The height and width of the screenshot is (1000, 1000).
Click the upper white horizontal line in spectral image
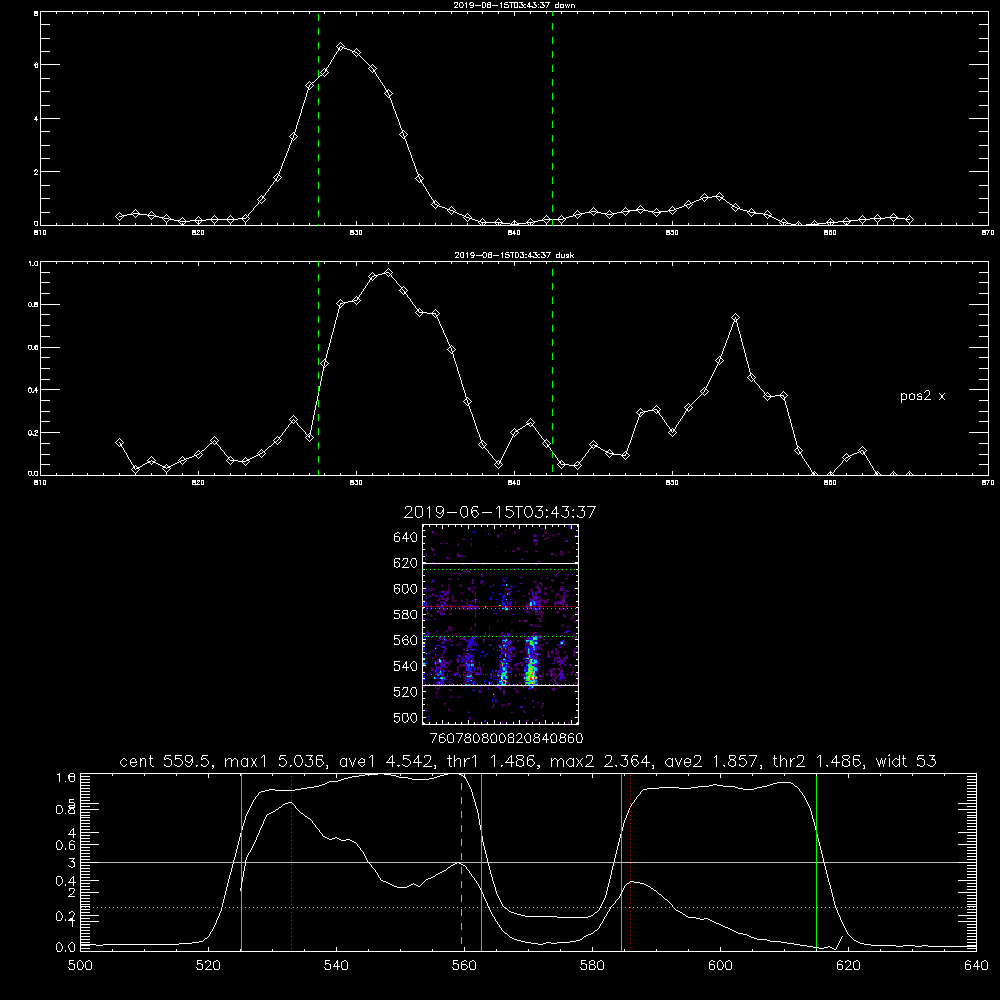500,564
